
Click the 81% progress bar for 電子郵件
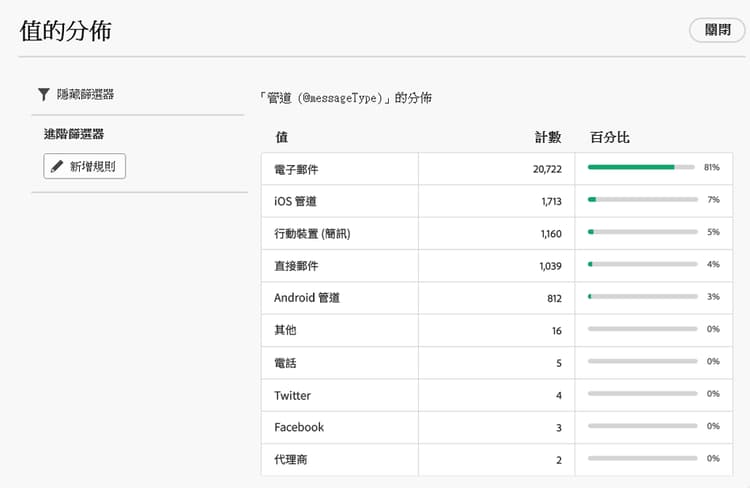[x=642, y=168]
